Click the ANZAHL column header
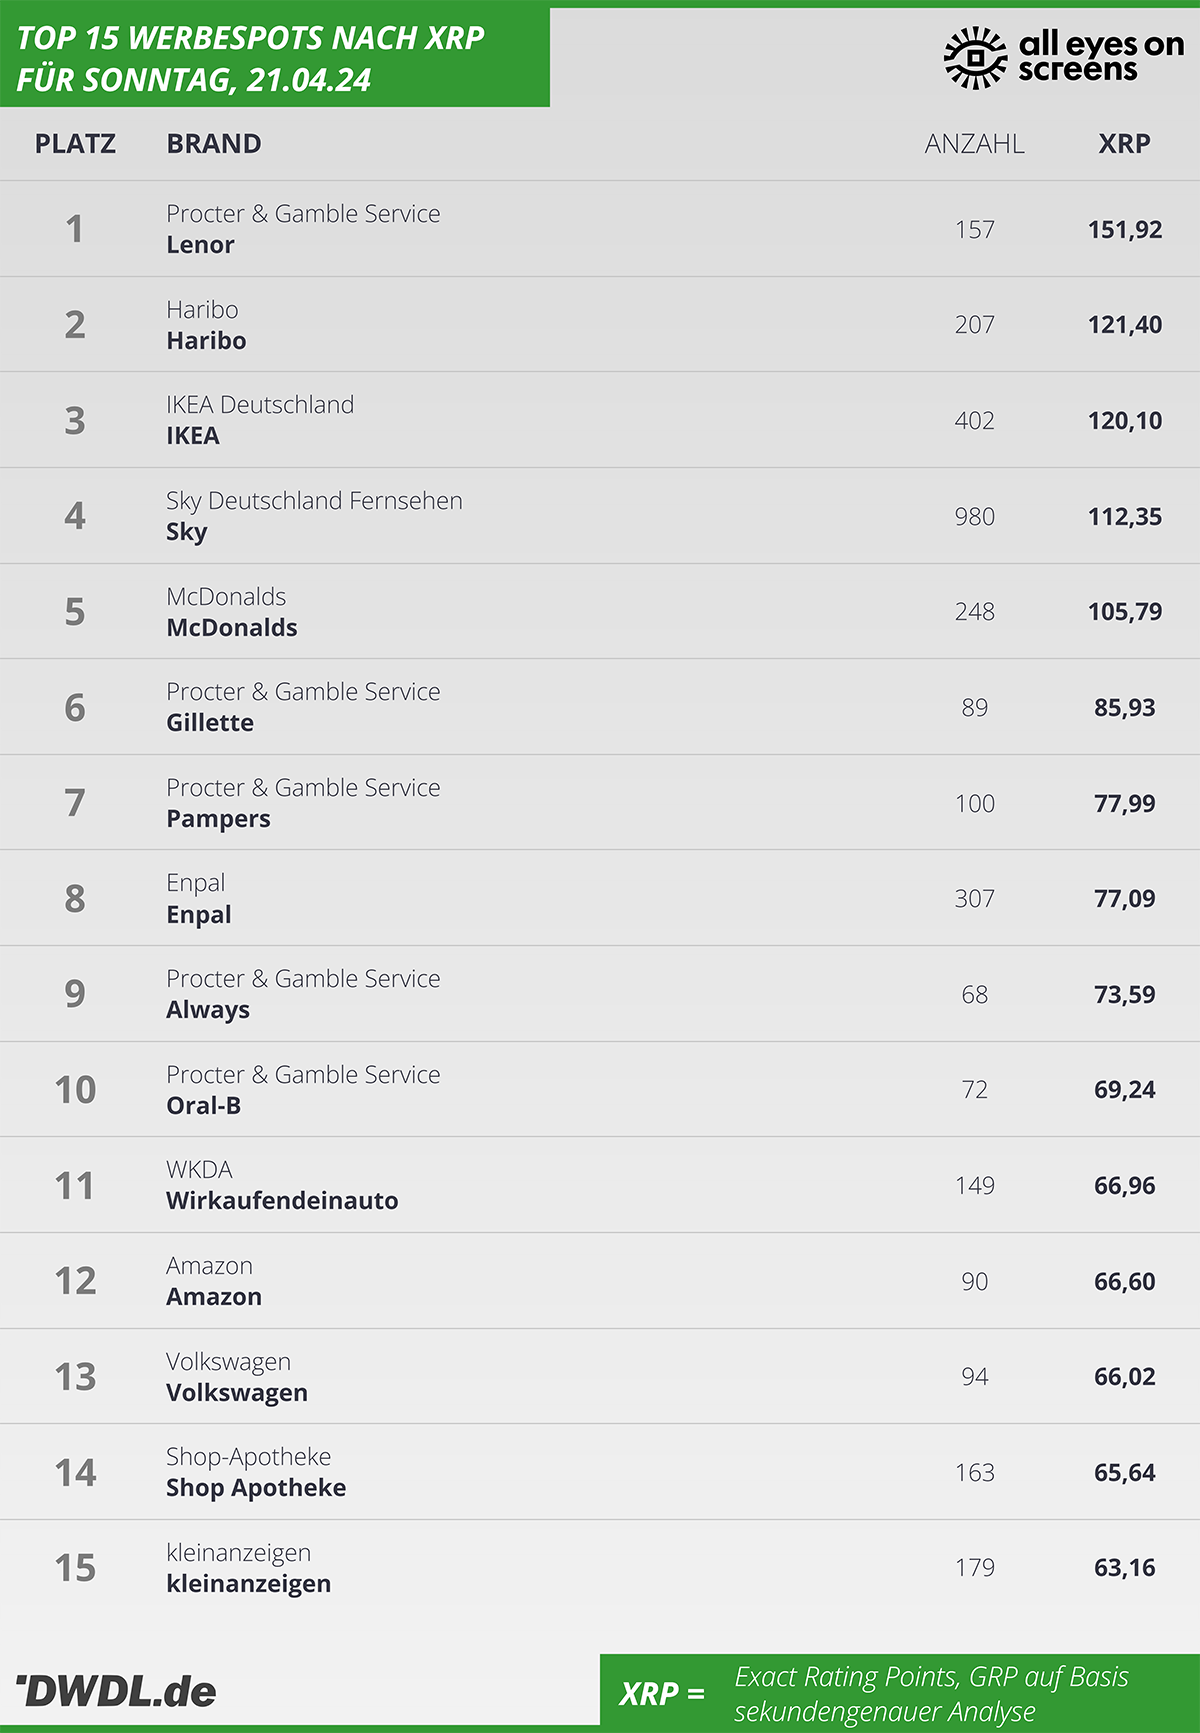 pos(974,144)
